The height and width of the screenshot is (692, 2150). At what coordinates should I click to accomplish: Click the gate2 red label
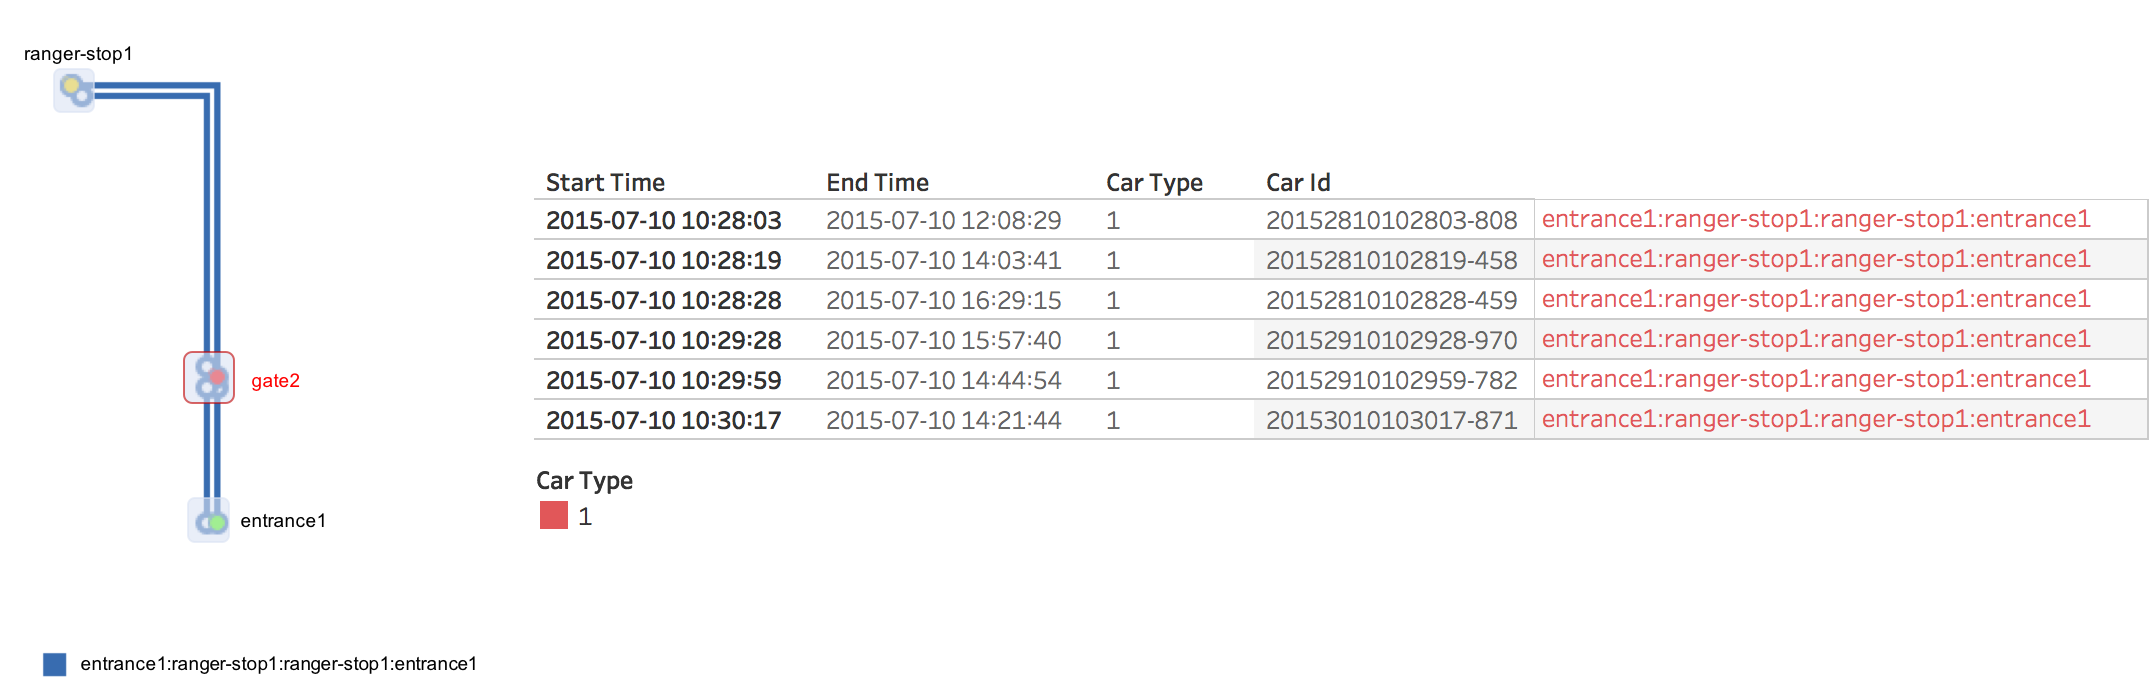(275, 381)
